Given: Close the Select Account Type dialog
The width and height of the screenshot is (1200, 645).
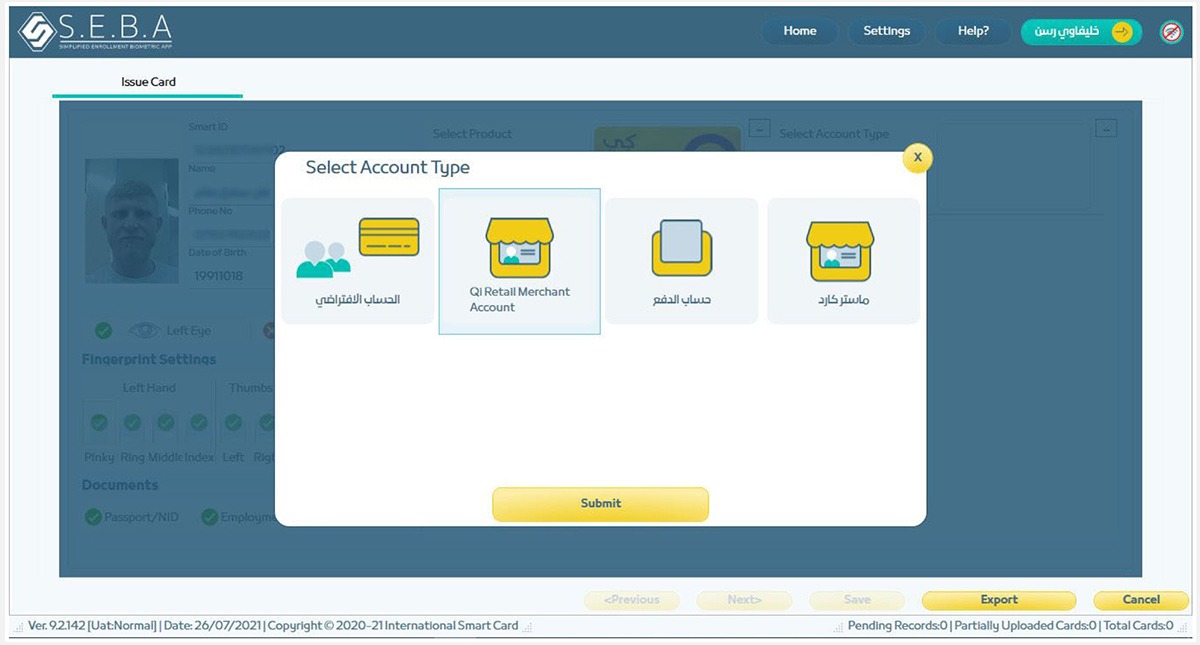Looking at the screenshot, I should click(x=917, y=158).
